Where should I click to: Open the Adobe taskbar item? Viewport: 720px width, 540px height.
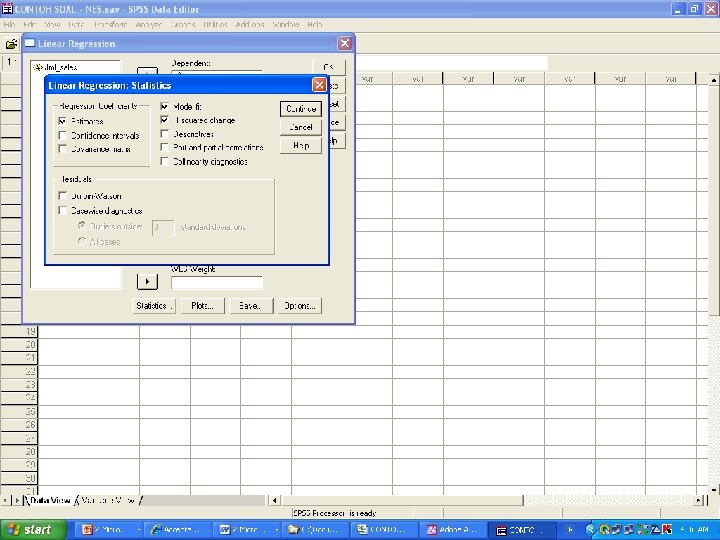pyautogui.click(x=454, y=530)
